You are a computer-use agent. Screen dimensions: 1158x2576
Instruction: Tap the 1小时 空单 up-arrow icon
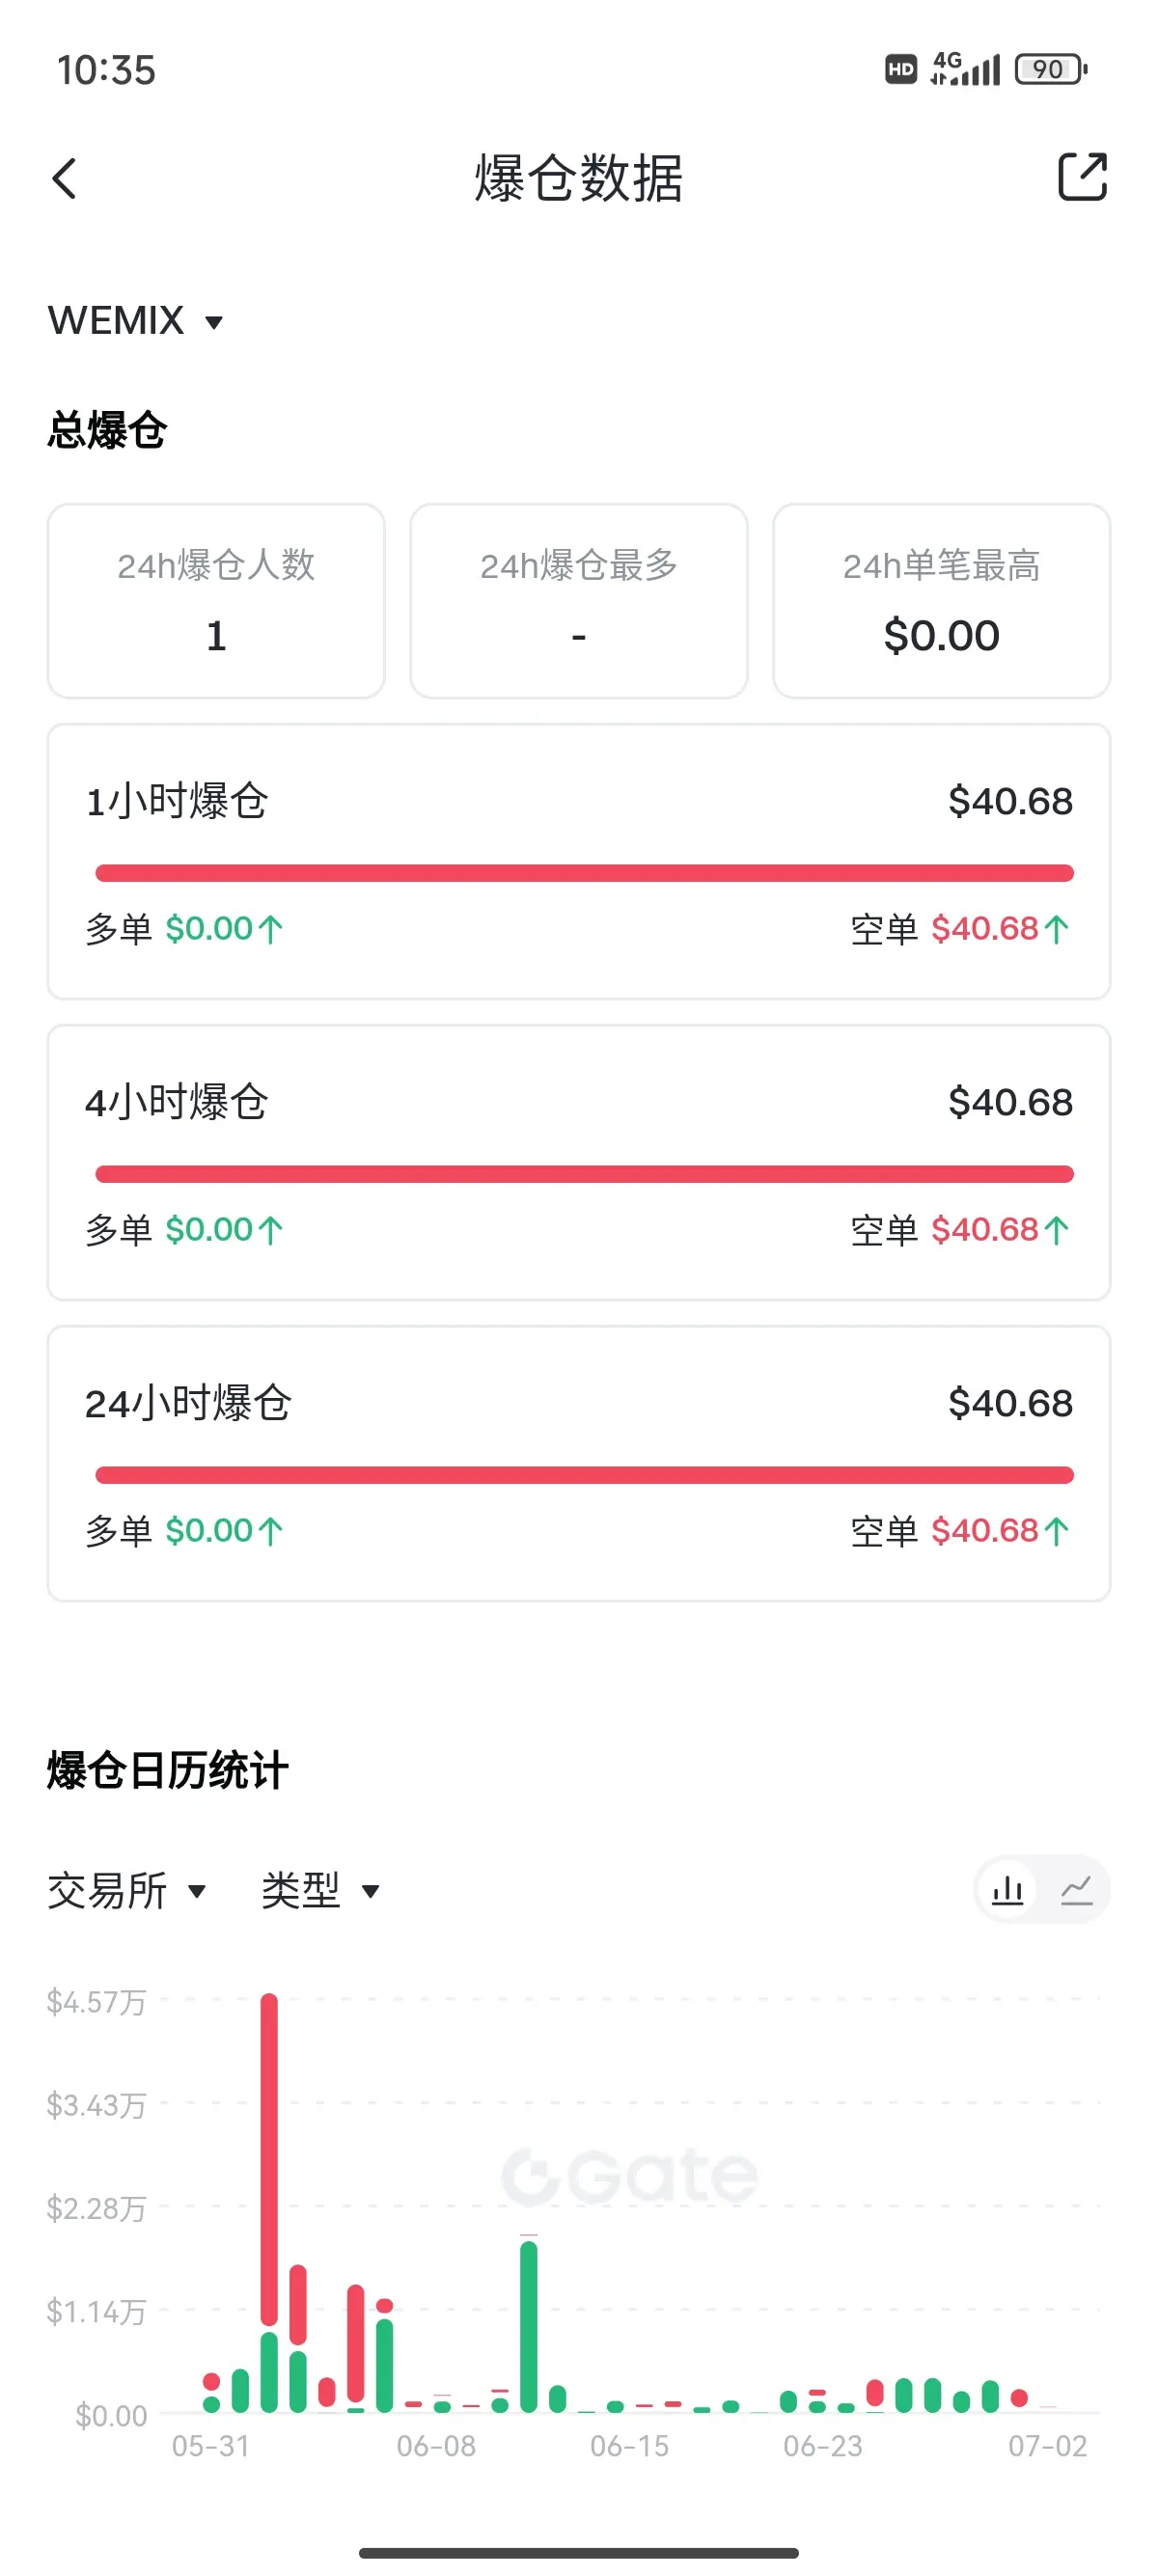[x=1057, y=929]
